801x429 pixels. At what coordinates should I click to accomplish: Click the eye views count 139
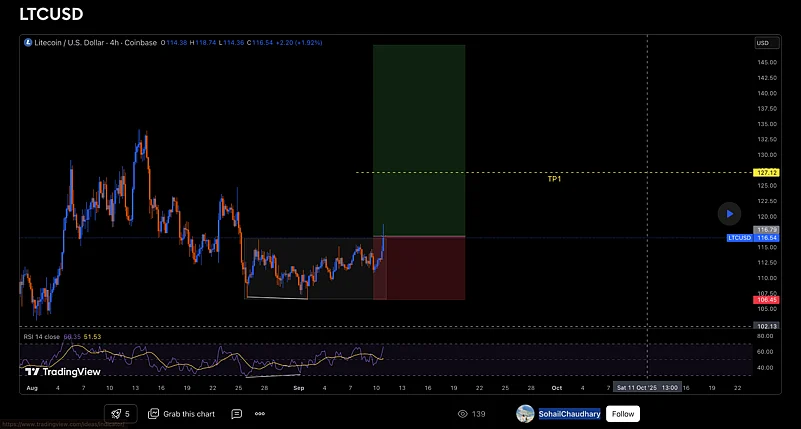tap(472, 414)
